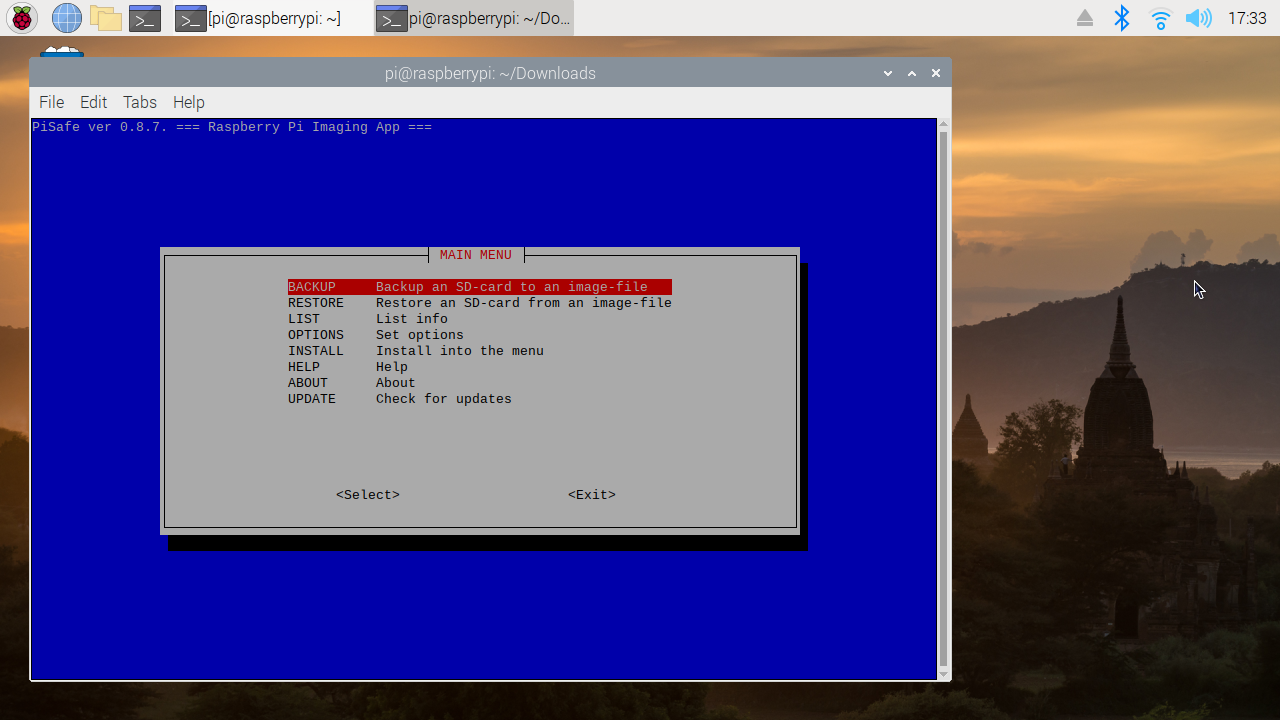Open the File Manager folder icon
The height and width of the screenshot is (720, 1280).
pyautogui.click(x=105, y=18)
